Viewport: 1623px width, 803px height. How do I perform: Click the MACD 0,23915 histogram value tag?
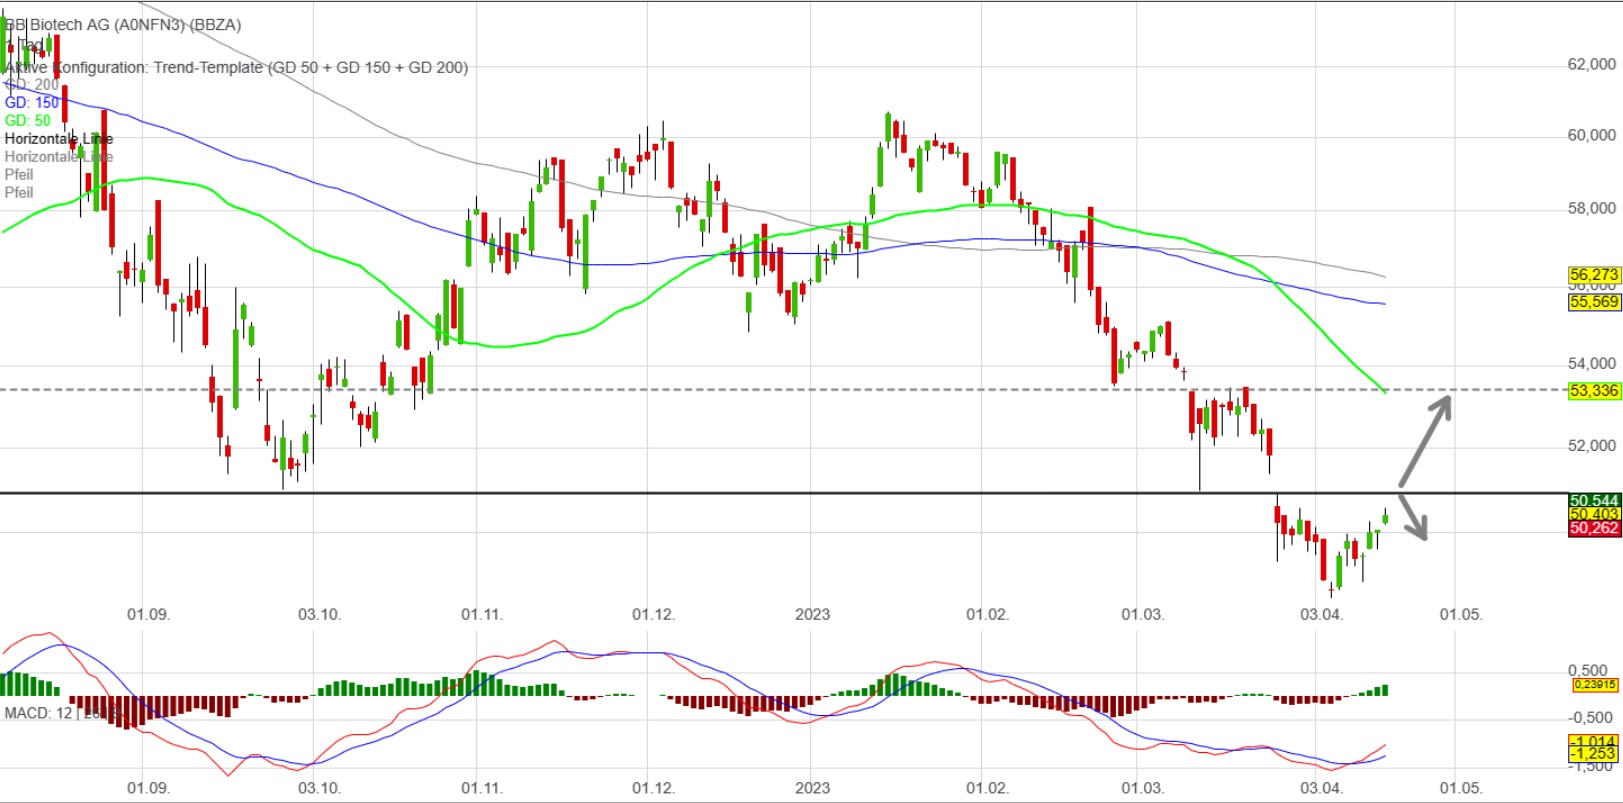1594,685
